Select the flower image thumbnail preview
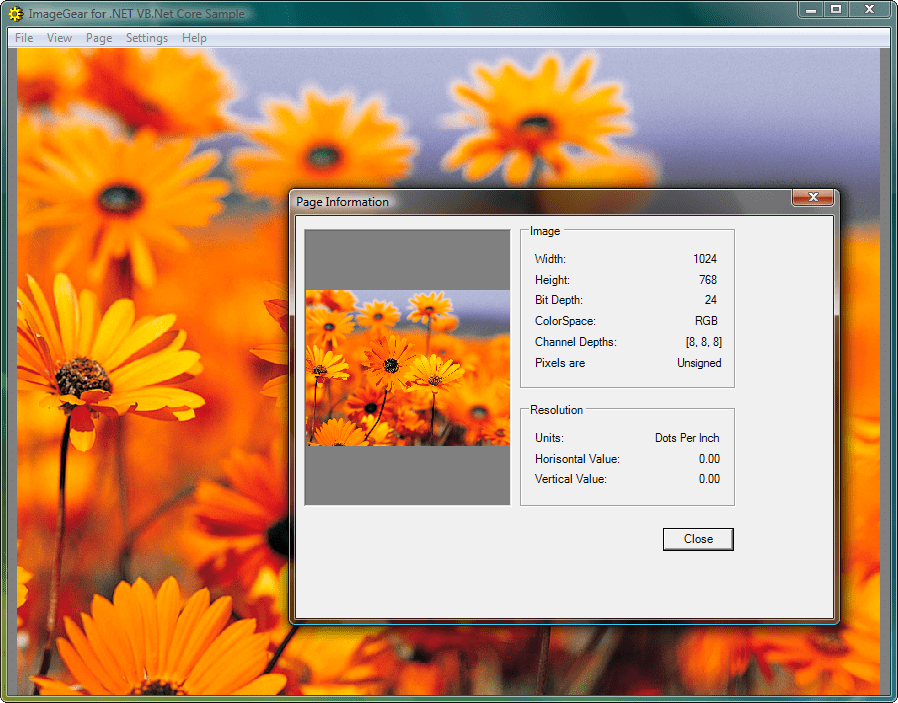Viewport: 898px width, 703px height. (x=407, y=367)
